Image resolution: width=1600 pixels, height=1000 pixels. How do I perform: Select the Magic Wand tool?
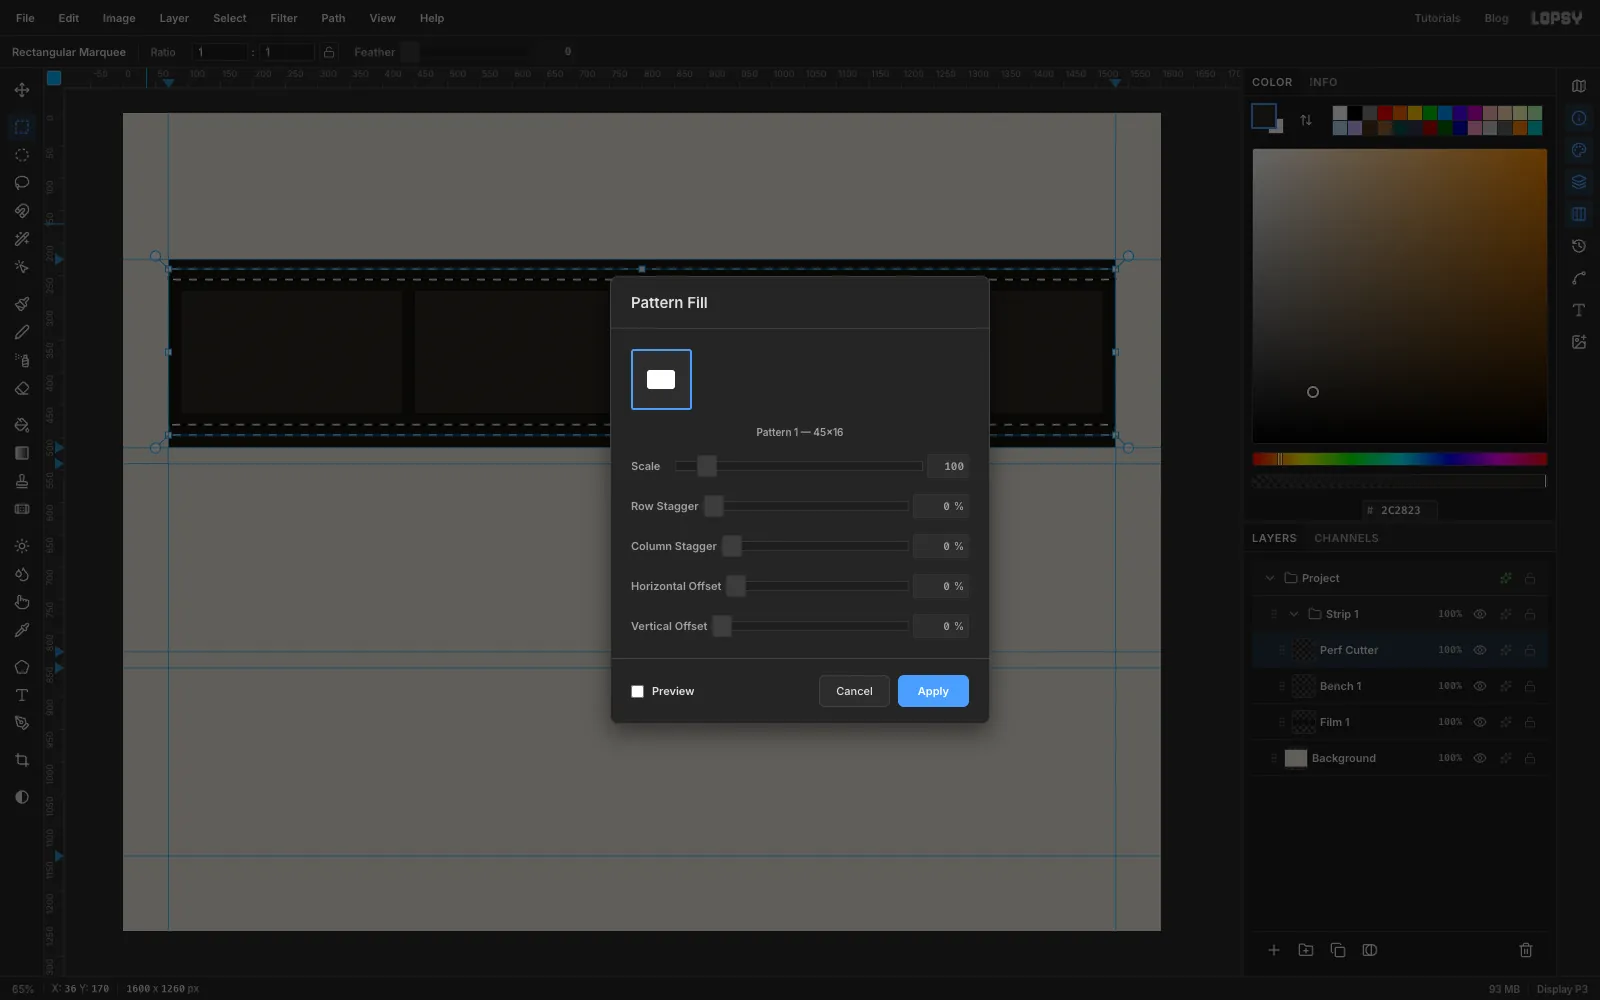click(21, 239)
